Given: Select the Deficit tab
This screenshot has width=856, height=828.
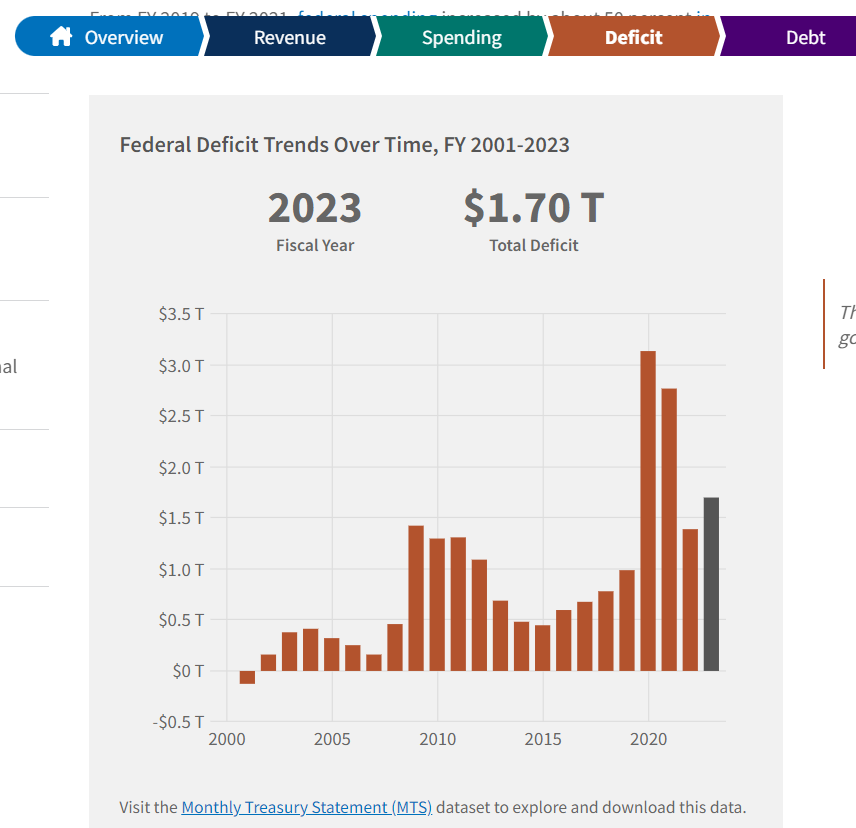Looking at the screenshot, I should (634, 36).
